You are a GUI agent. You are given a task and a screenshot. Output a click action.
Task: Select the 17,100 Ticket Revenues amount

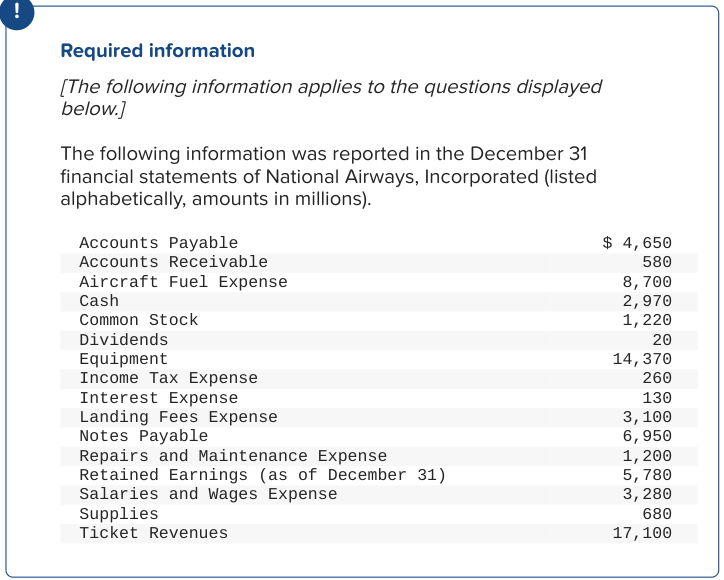(642, 533)
